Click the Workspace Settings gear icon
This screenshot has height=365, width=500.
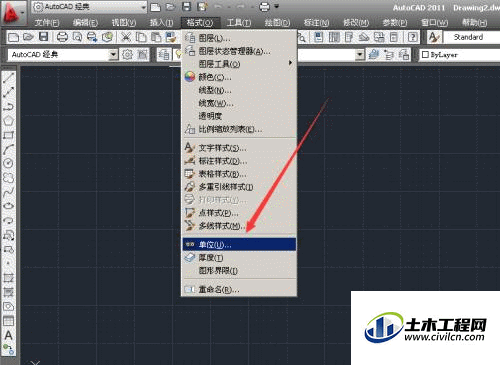click(127, 54)
